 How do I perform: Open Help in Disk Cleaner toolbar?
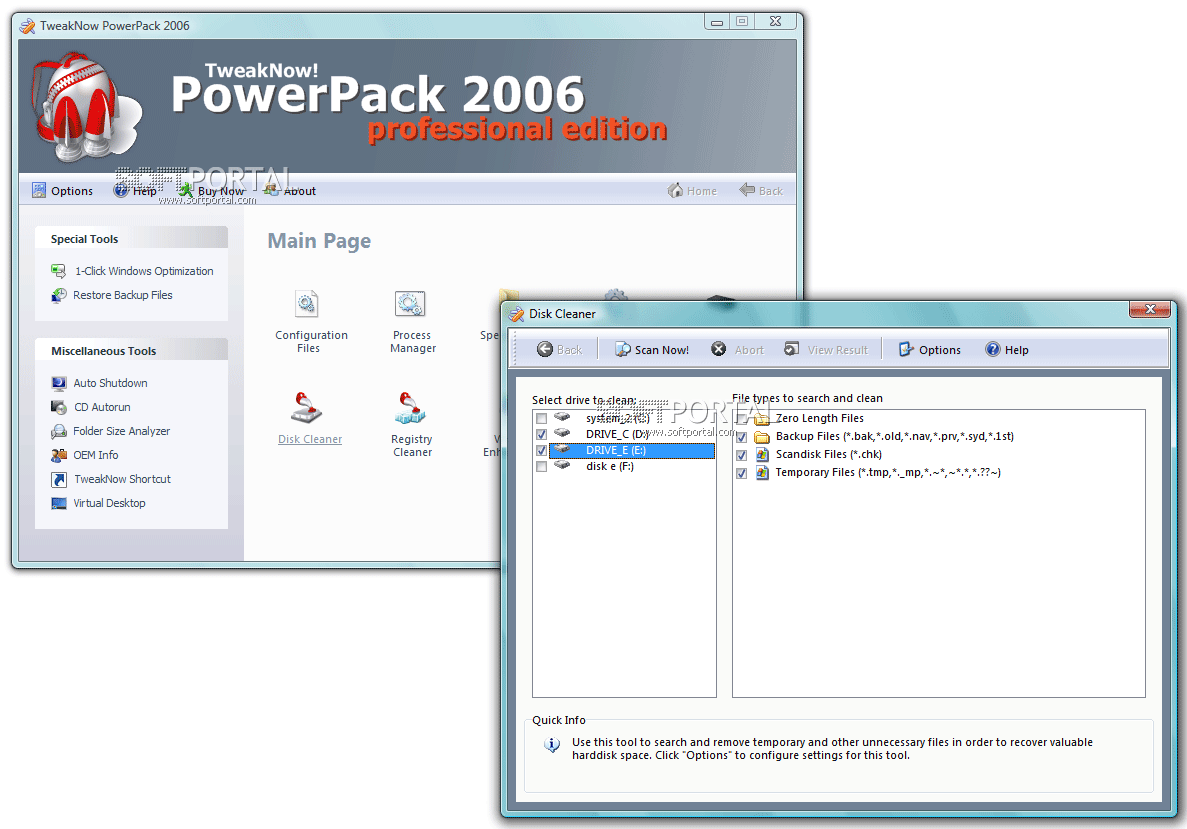[x=1007, y=350]
